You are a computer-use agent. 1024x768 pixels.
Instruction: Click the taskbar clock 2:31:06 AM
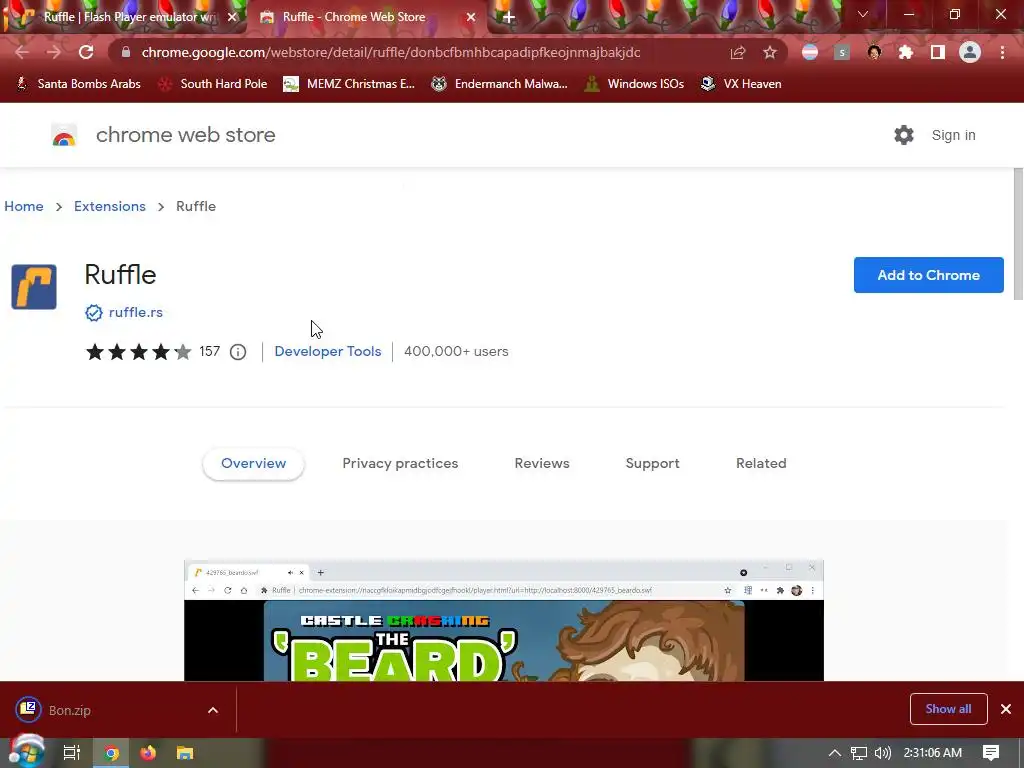click(x=933, y=753)
